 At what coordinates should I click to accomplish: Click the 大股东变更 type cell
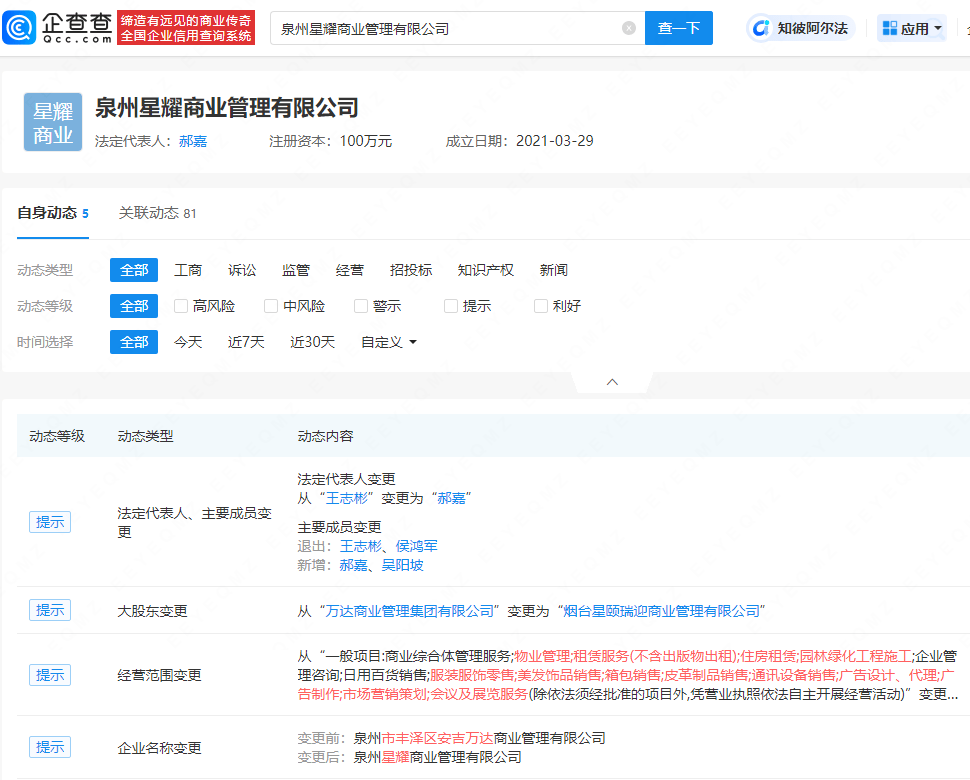(x=152, y=611)
